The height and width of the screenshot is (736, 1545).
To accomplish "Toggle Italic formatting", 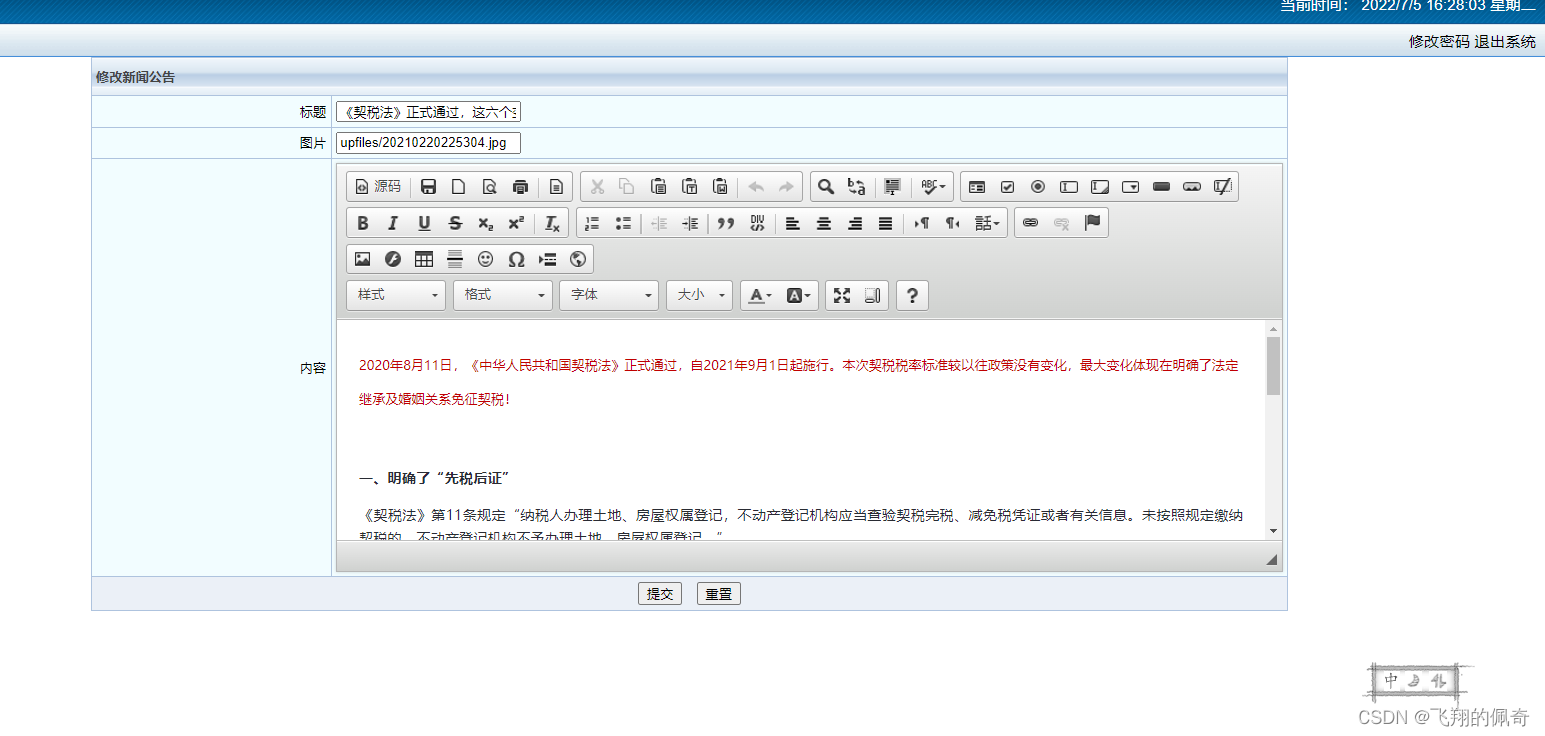I will tap(393, 223).
